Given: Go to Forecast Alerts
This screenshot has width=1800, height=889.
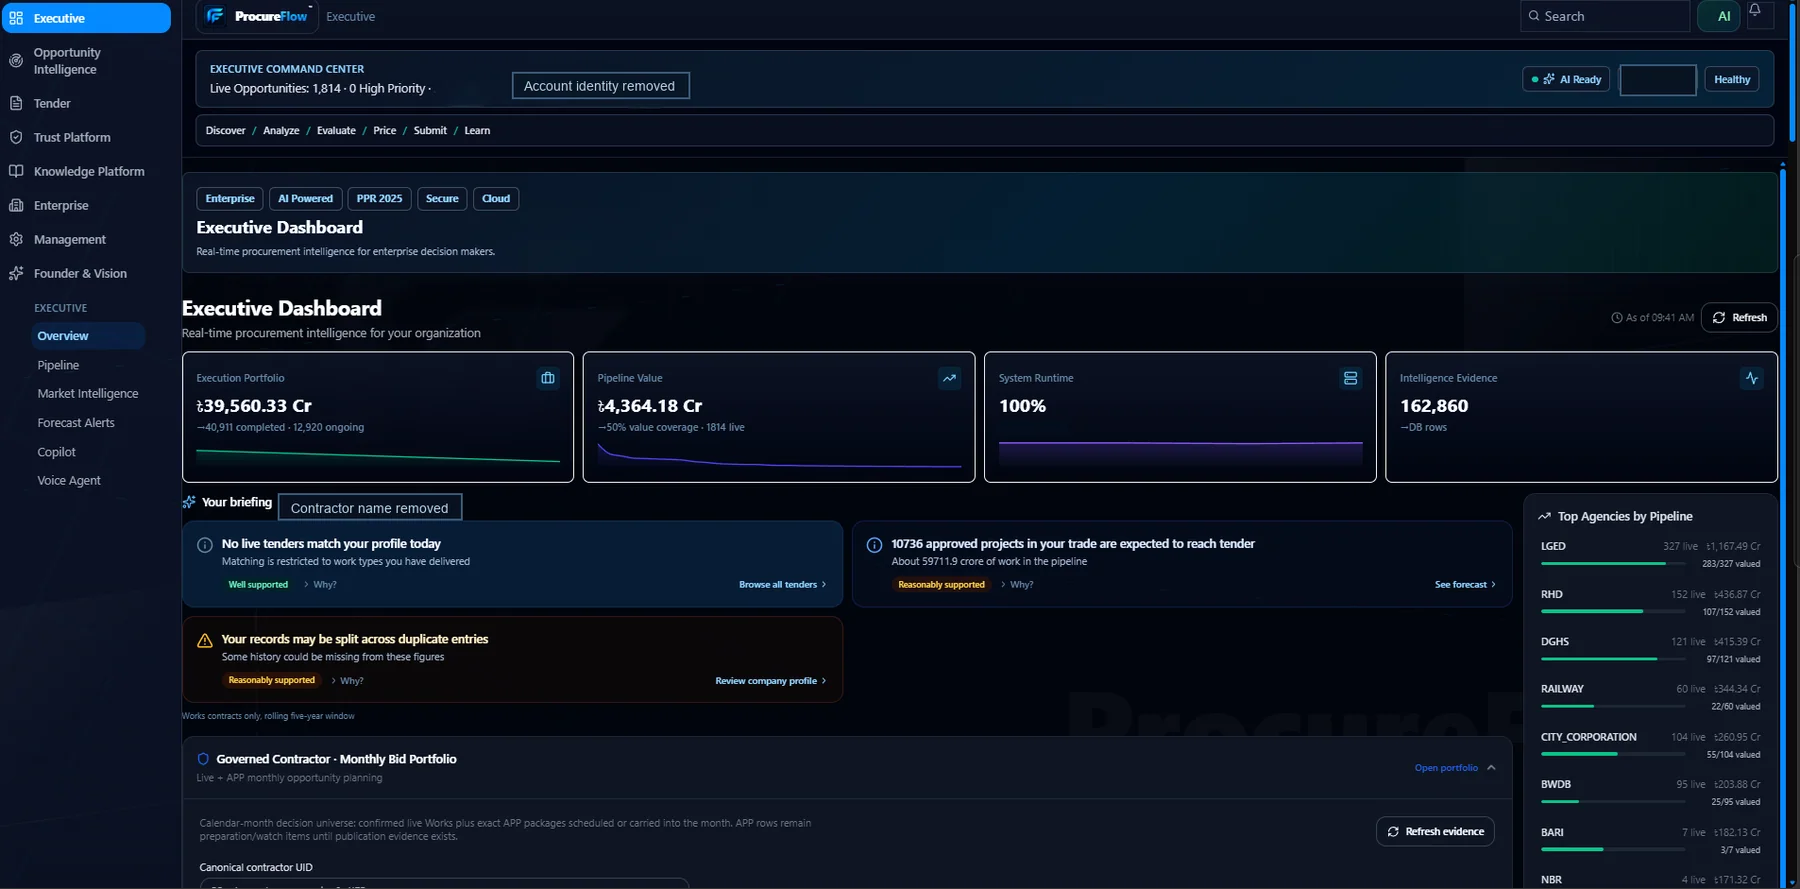Looking at the screenshot, I should [x=76, y=423].
